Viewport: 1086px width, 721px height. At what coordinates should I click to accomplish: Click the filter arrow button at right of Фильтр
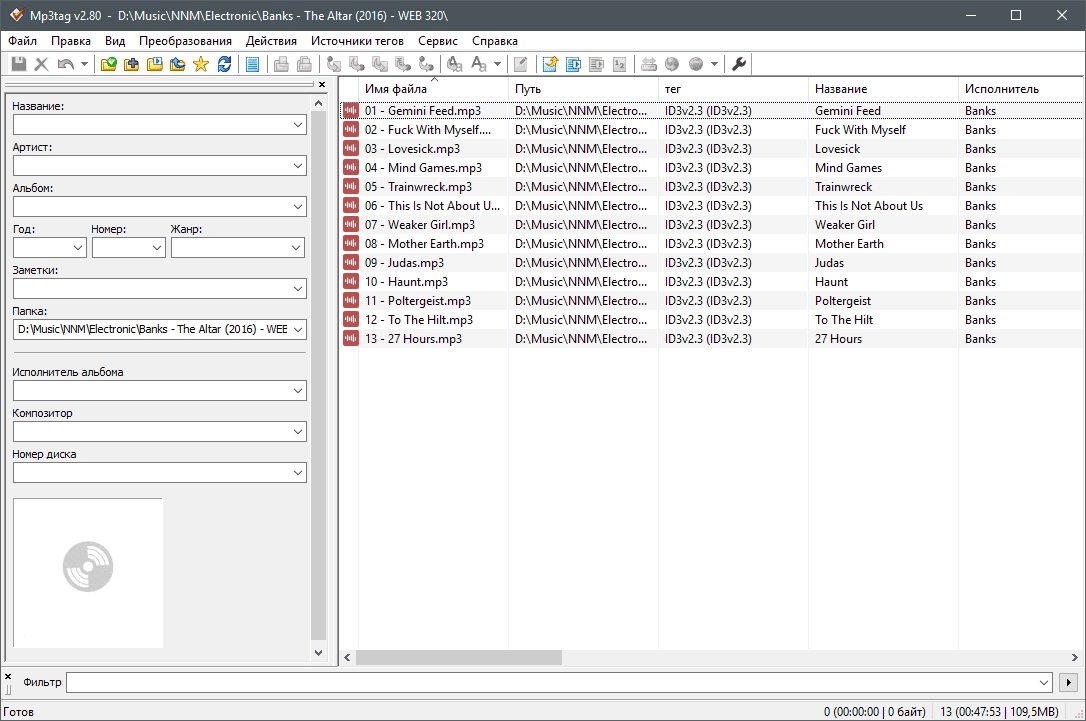(x=1069, y=683)
